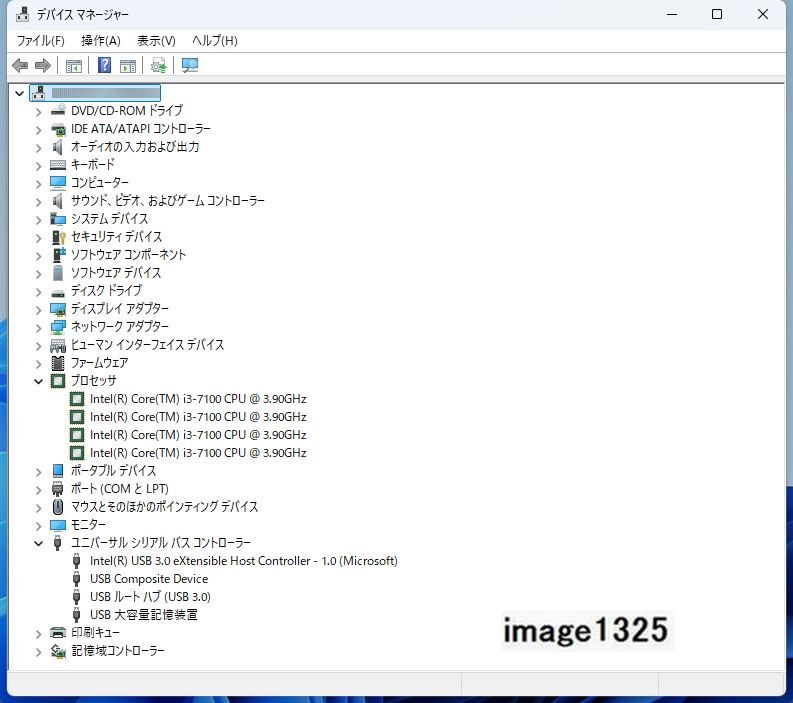Select USB Composite Device label
Viewport: 793px width, 703px height.
[149, 579]
